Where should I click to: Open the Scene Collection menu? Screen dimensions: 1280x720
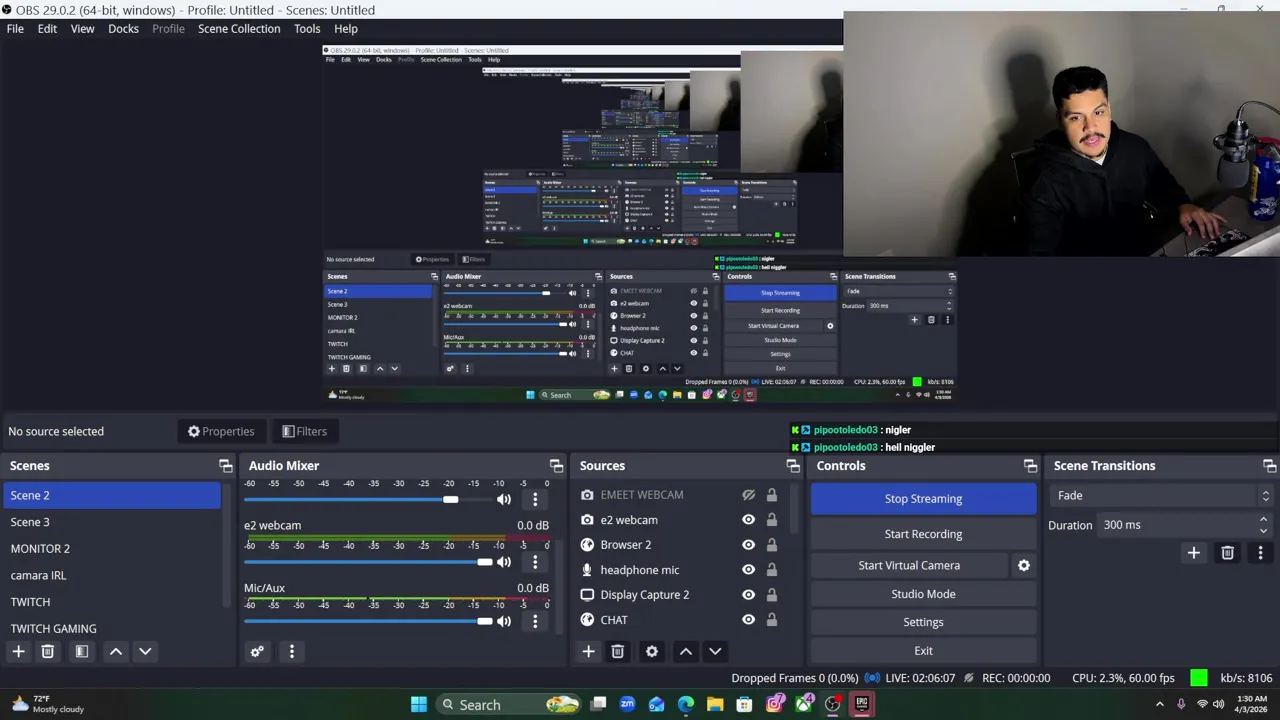coord(239,29)
